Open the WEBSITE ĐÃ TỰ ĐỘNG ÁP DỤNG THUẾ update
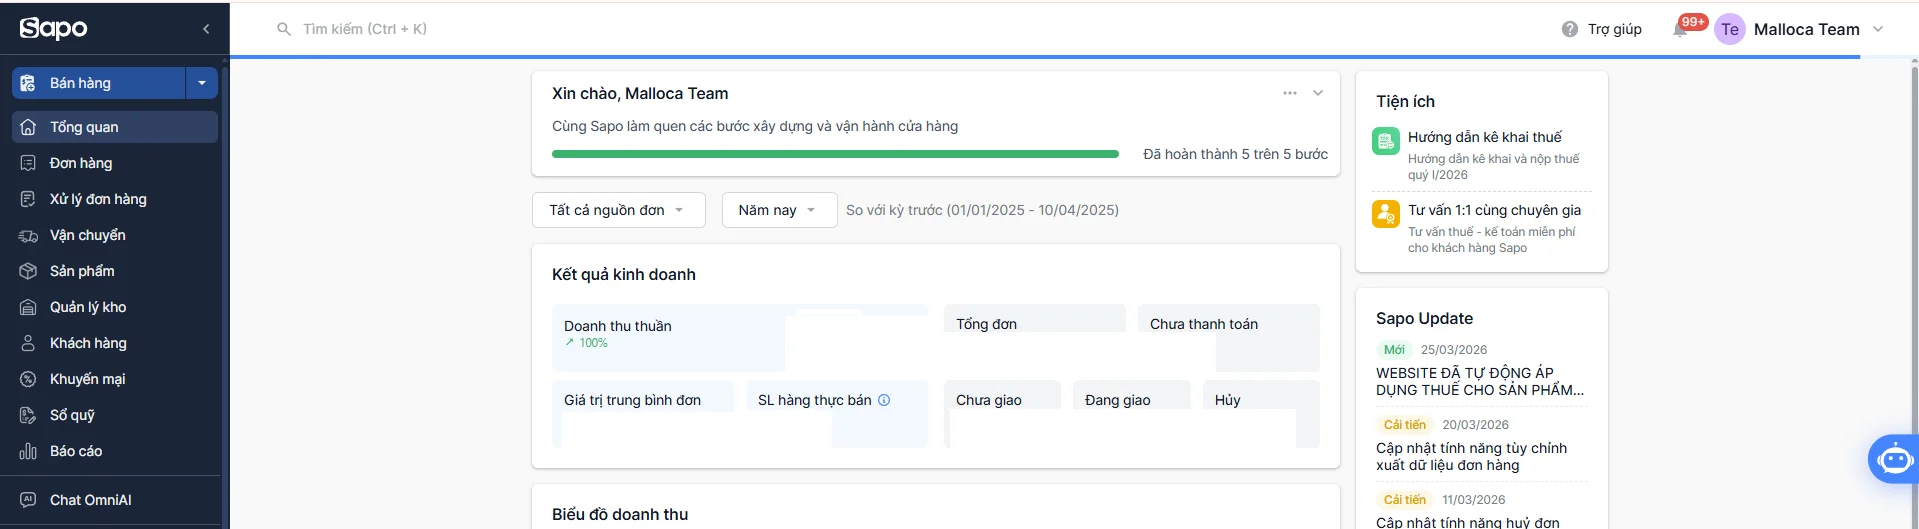Screen dimensions: 1919x529 [x=1480, y=381]
